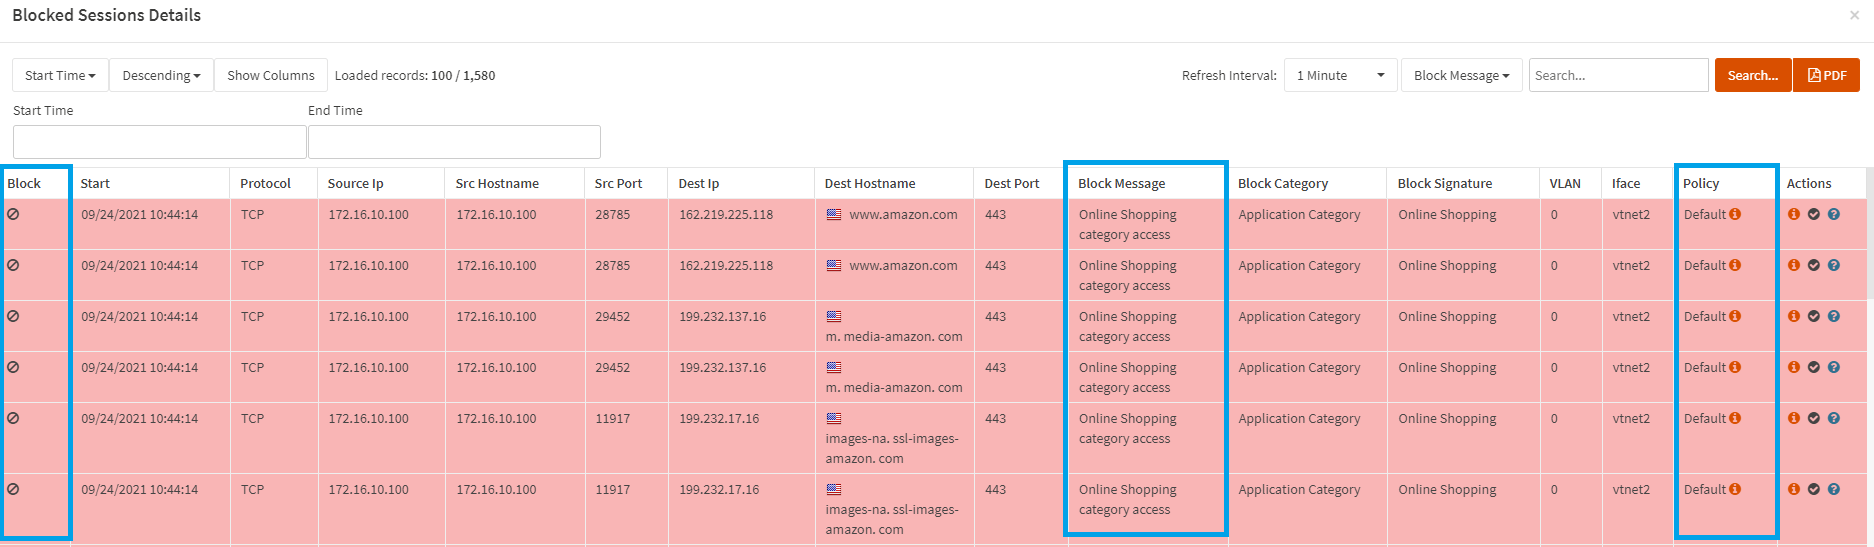
Task: Click the checkmark action icon in the first row
Action: pos(1814,214)
